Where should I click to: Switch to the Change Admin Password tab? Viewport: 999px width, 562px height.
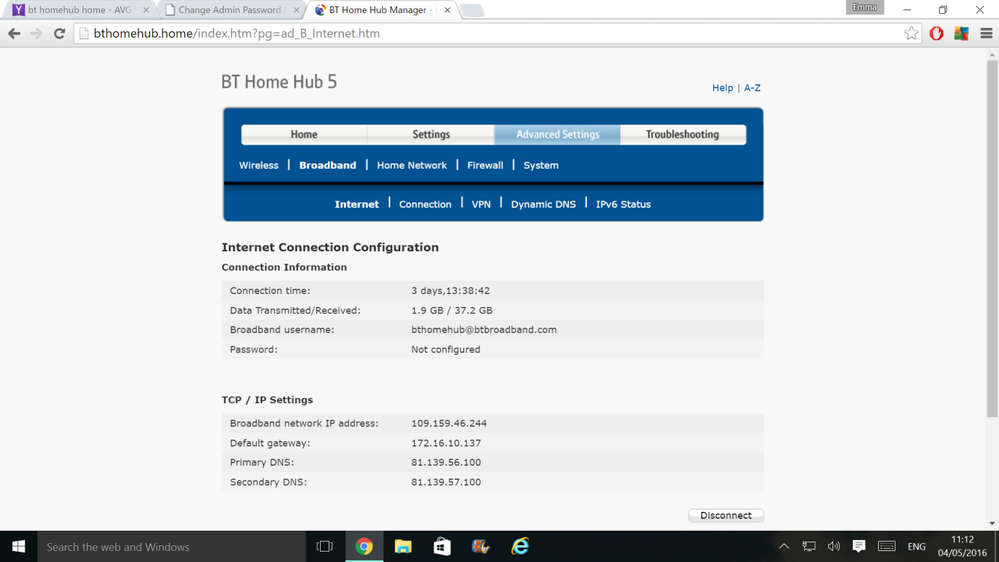(x=229, y=10)
